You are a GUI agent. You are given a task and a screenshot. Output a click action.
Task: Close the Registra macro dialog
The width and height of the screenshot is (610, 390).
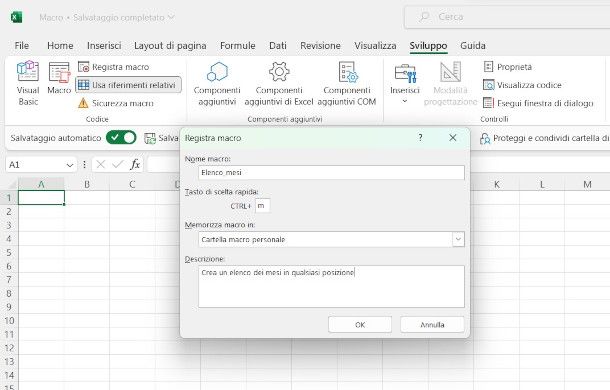click(453, 137)
